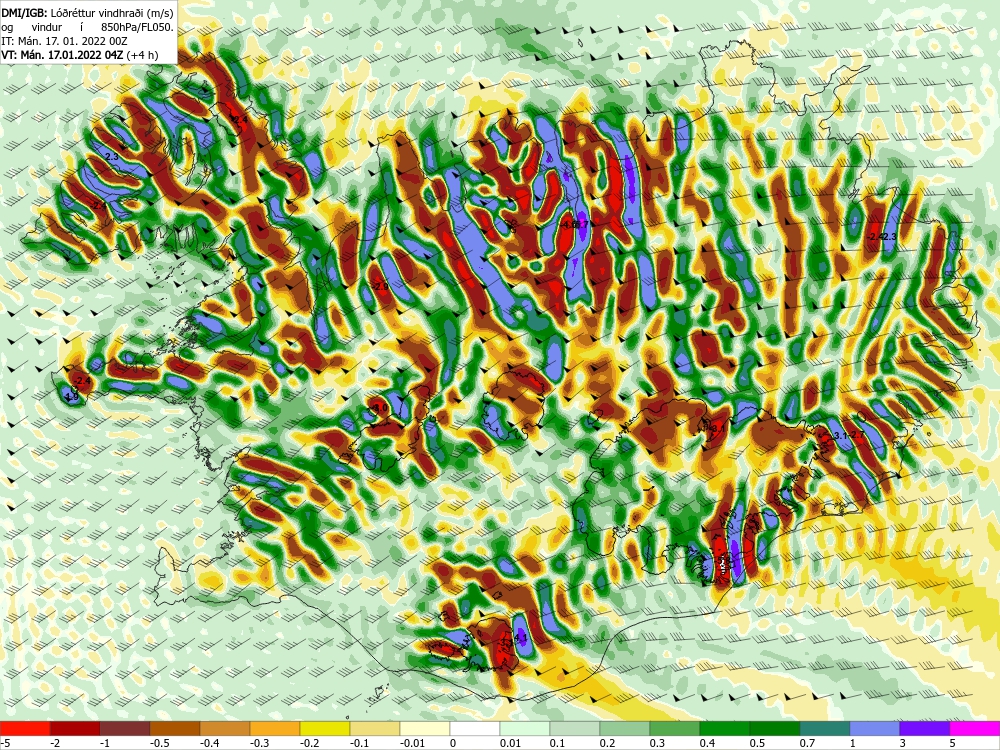Click the '-2.9' value label on map
Image resolution: width=1000 pixels, height=750 pixels.
(x=380, y=287)
